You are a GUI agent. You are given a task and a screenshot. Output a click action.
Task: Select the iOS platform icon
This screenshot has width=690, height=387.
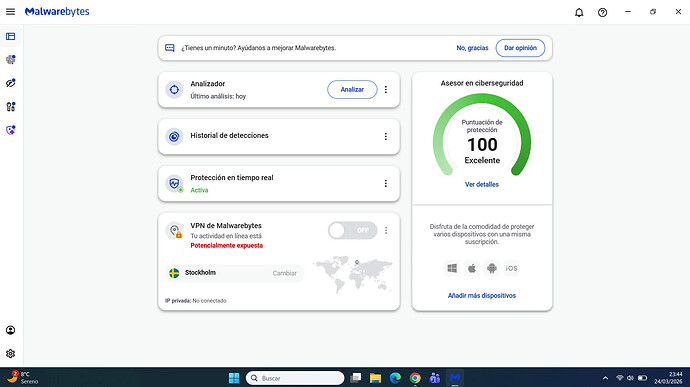point(511,268)
